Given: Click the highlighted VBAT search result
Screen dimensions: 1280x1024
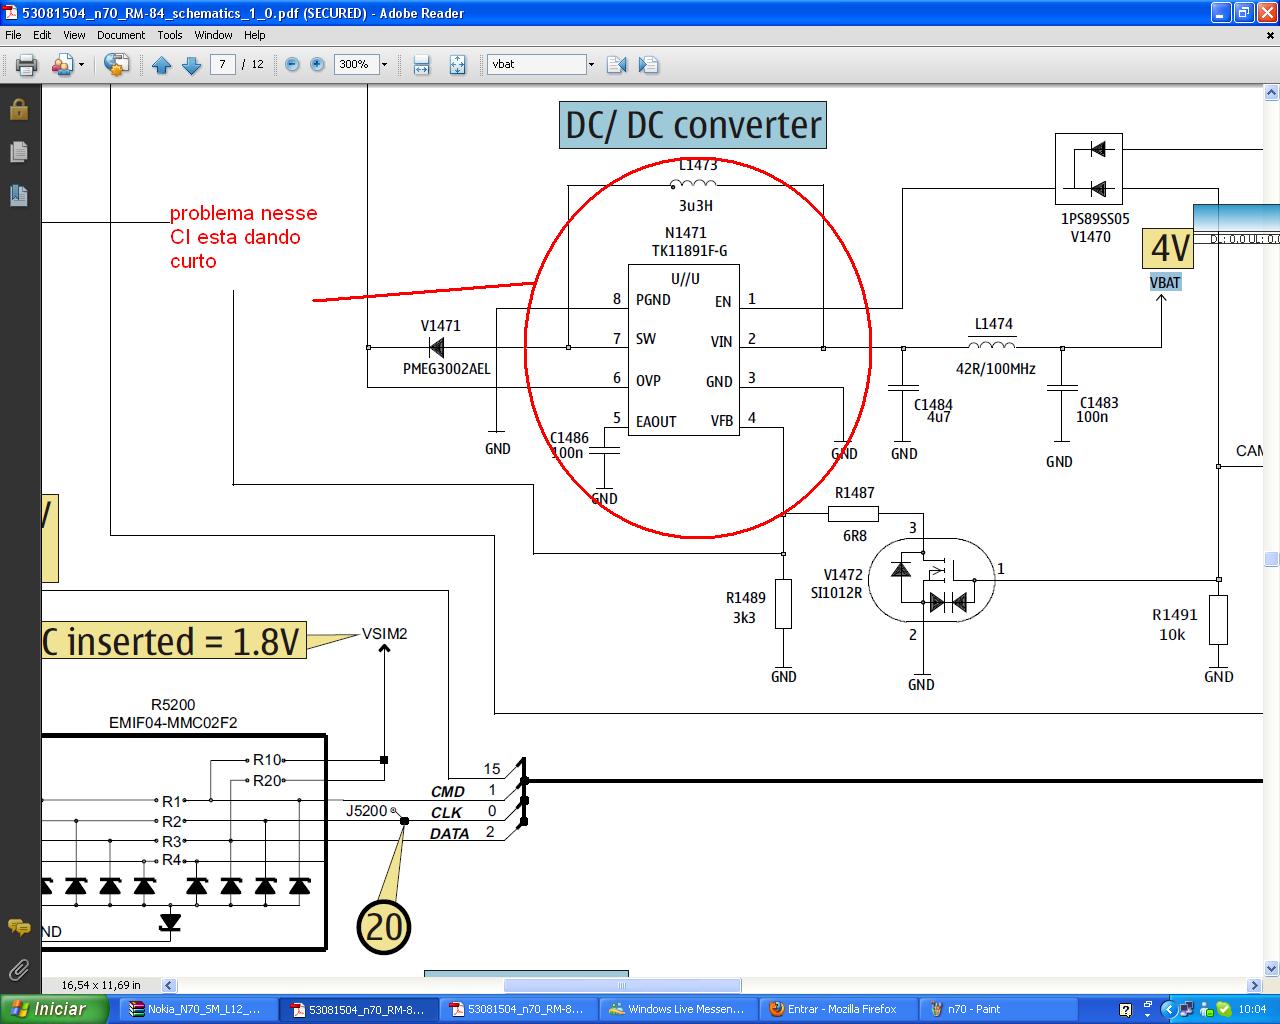Looking at the screenshot, I should pos(1165,282).
